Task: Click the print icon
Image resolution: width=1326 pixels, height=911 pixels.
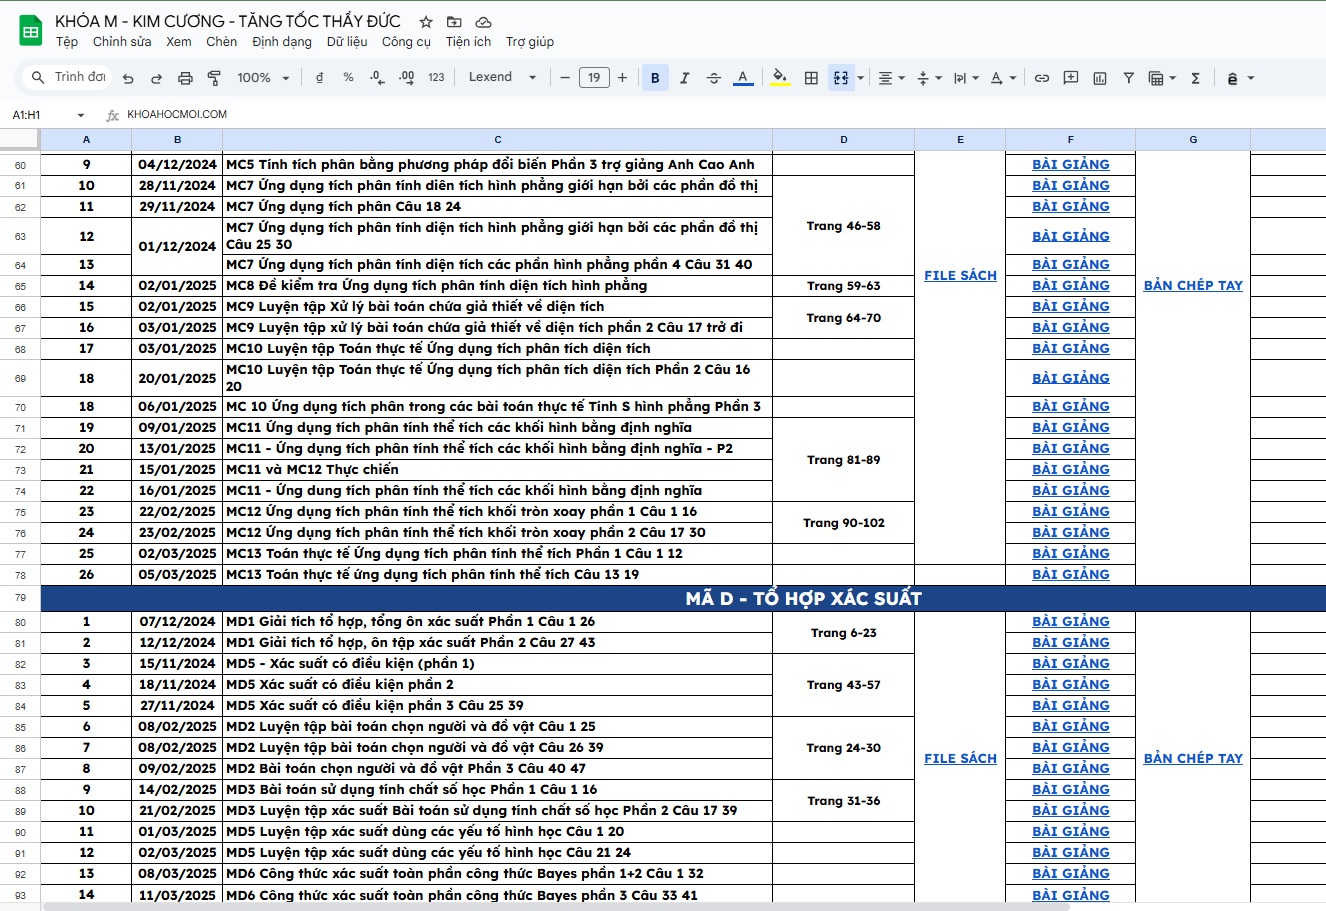Action: [185, 78]
